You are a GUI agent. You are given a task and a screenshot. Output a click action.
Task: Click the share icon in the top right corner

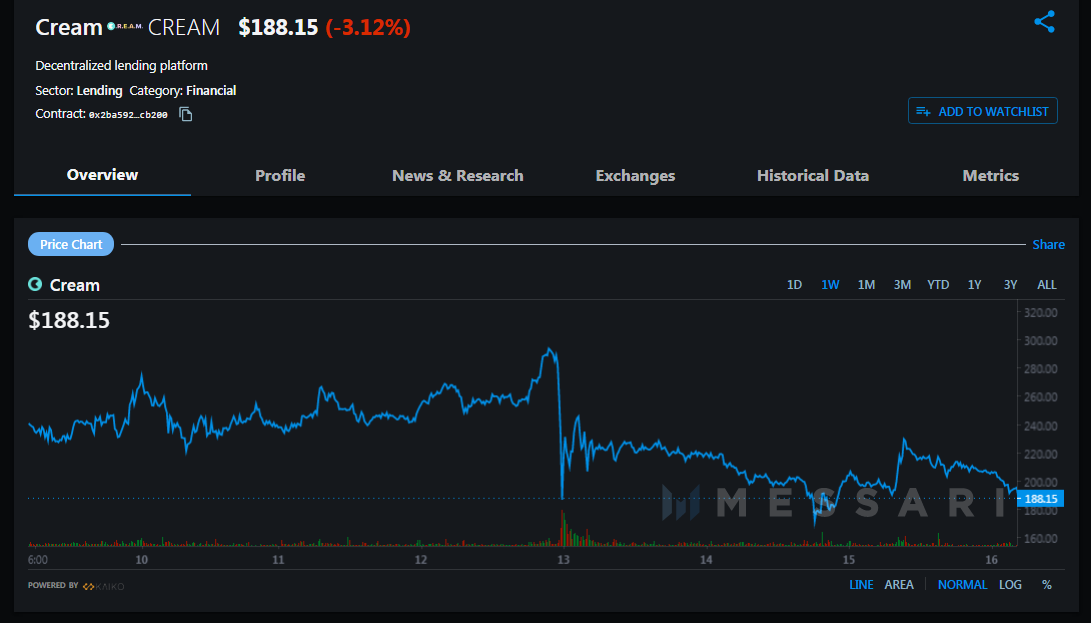1044,21
